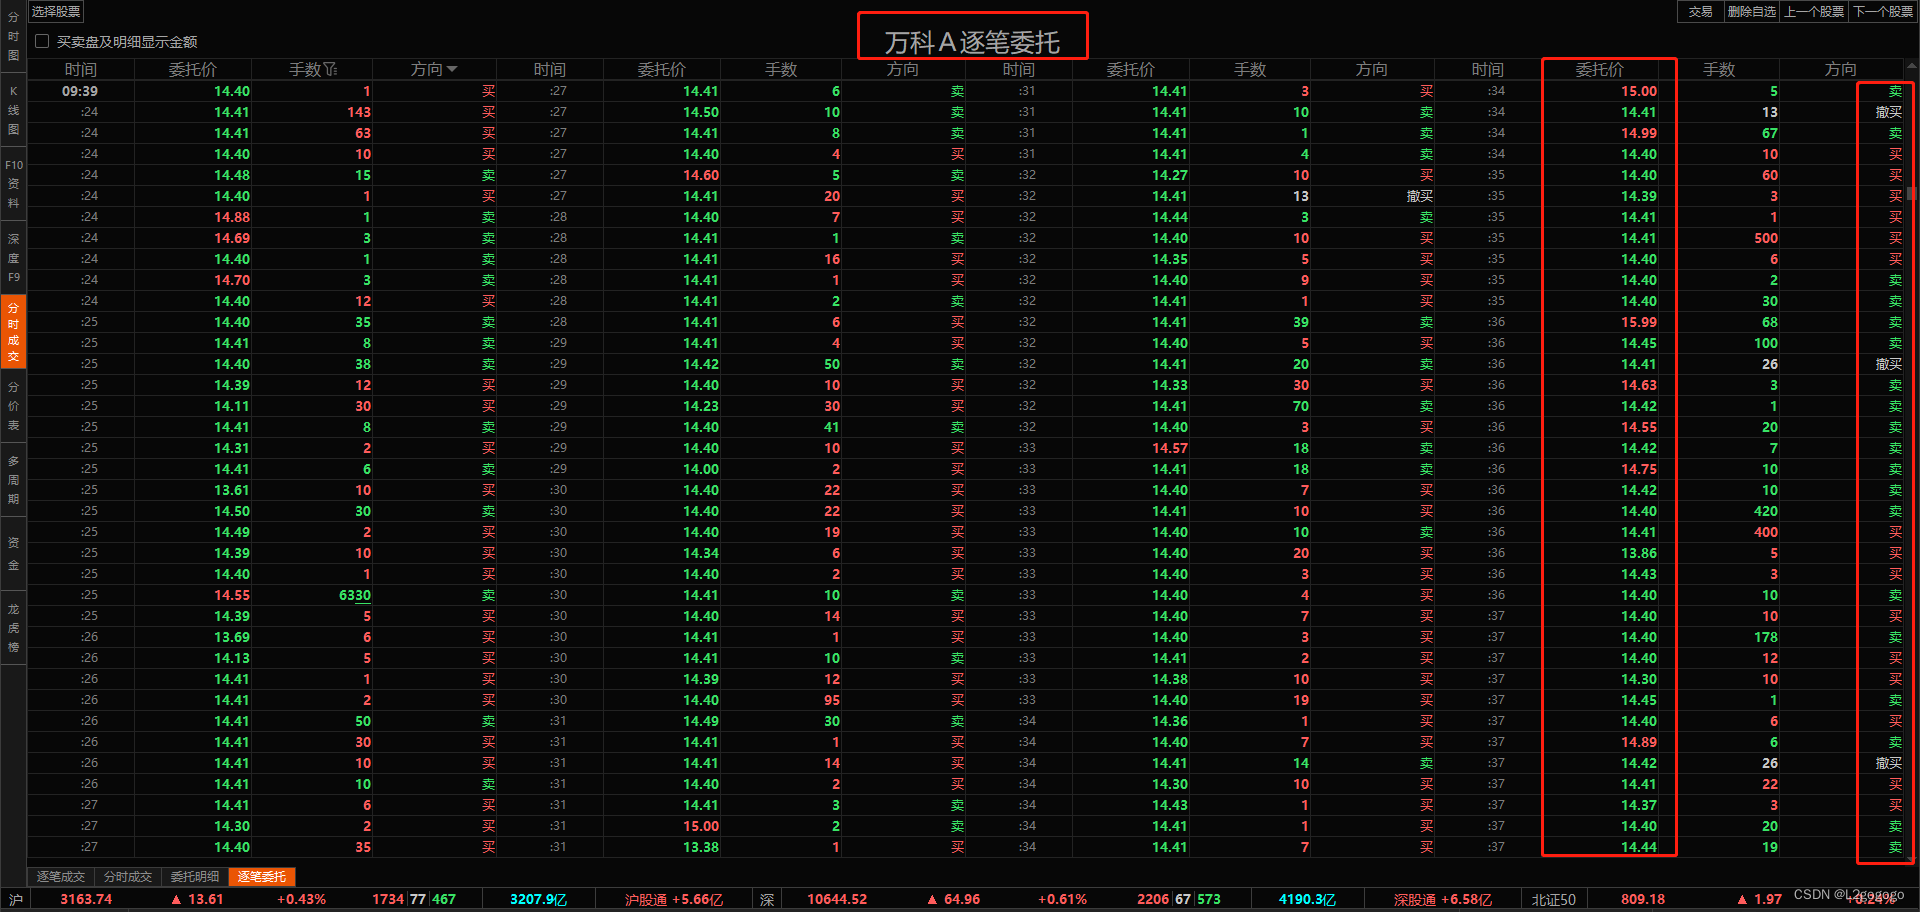Open 多周期 in the left sidebar
Screen dimensions: 1920x912
click(13, 480)
